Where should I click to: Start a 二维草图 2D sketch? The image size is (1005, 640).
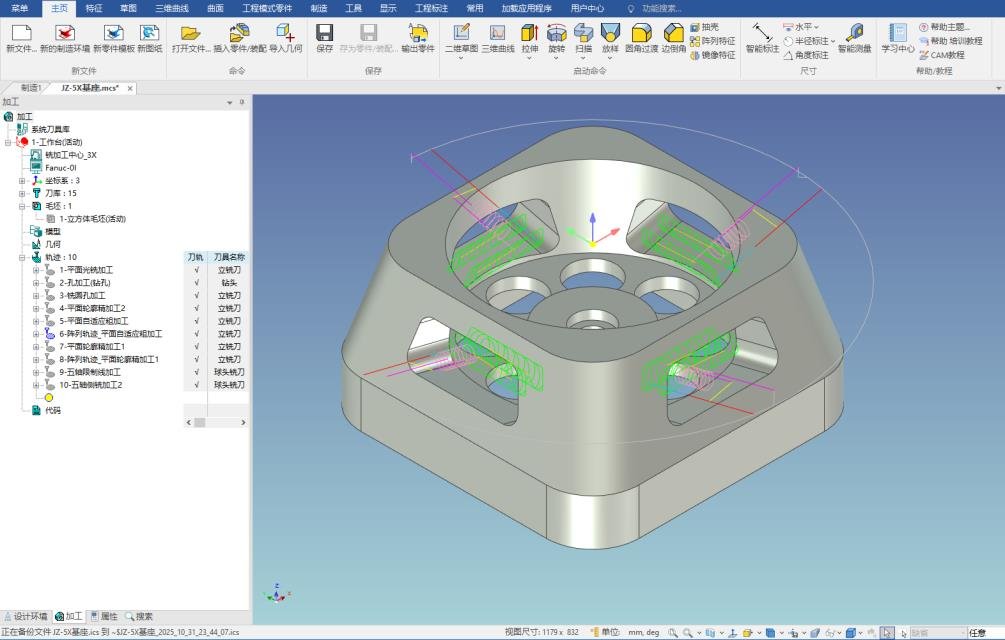[x=461, y=34]
